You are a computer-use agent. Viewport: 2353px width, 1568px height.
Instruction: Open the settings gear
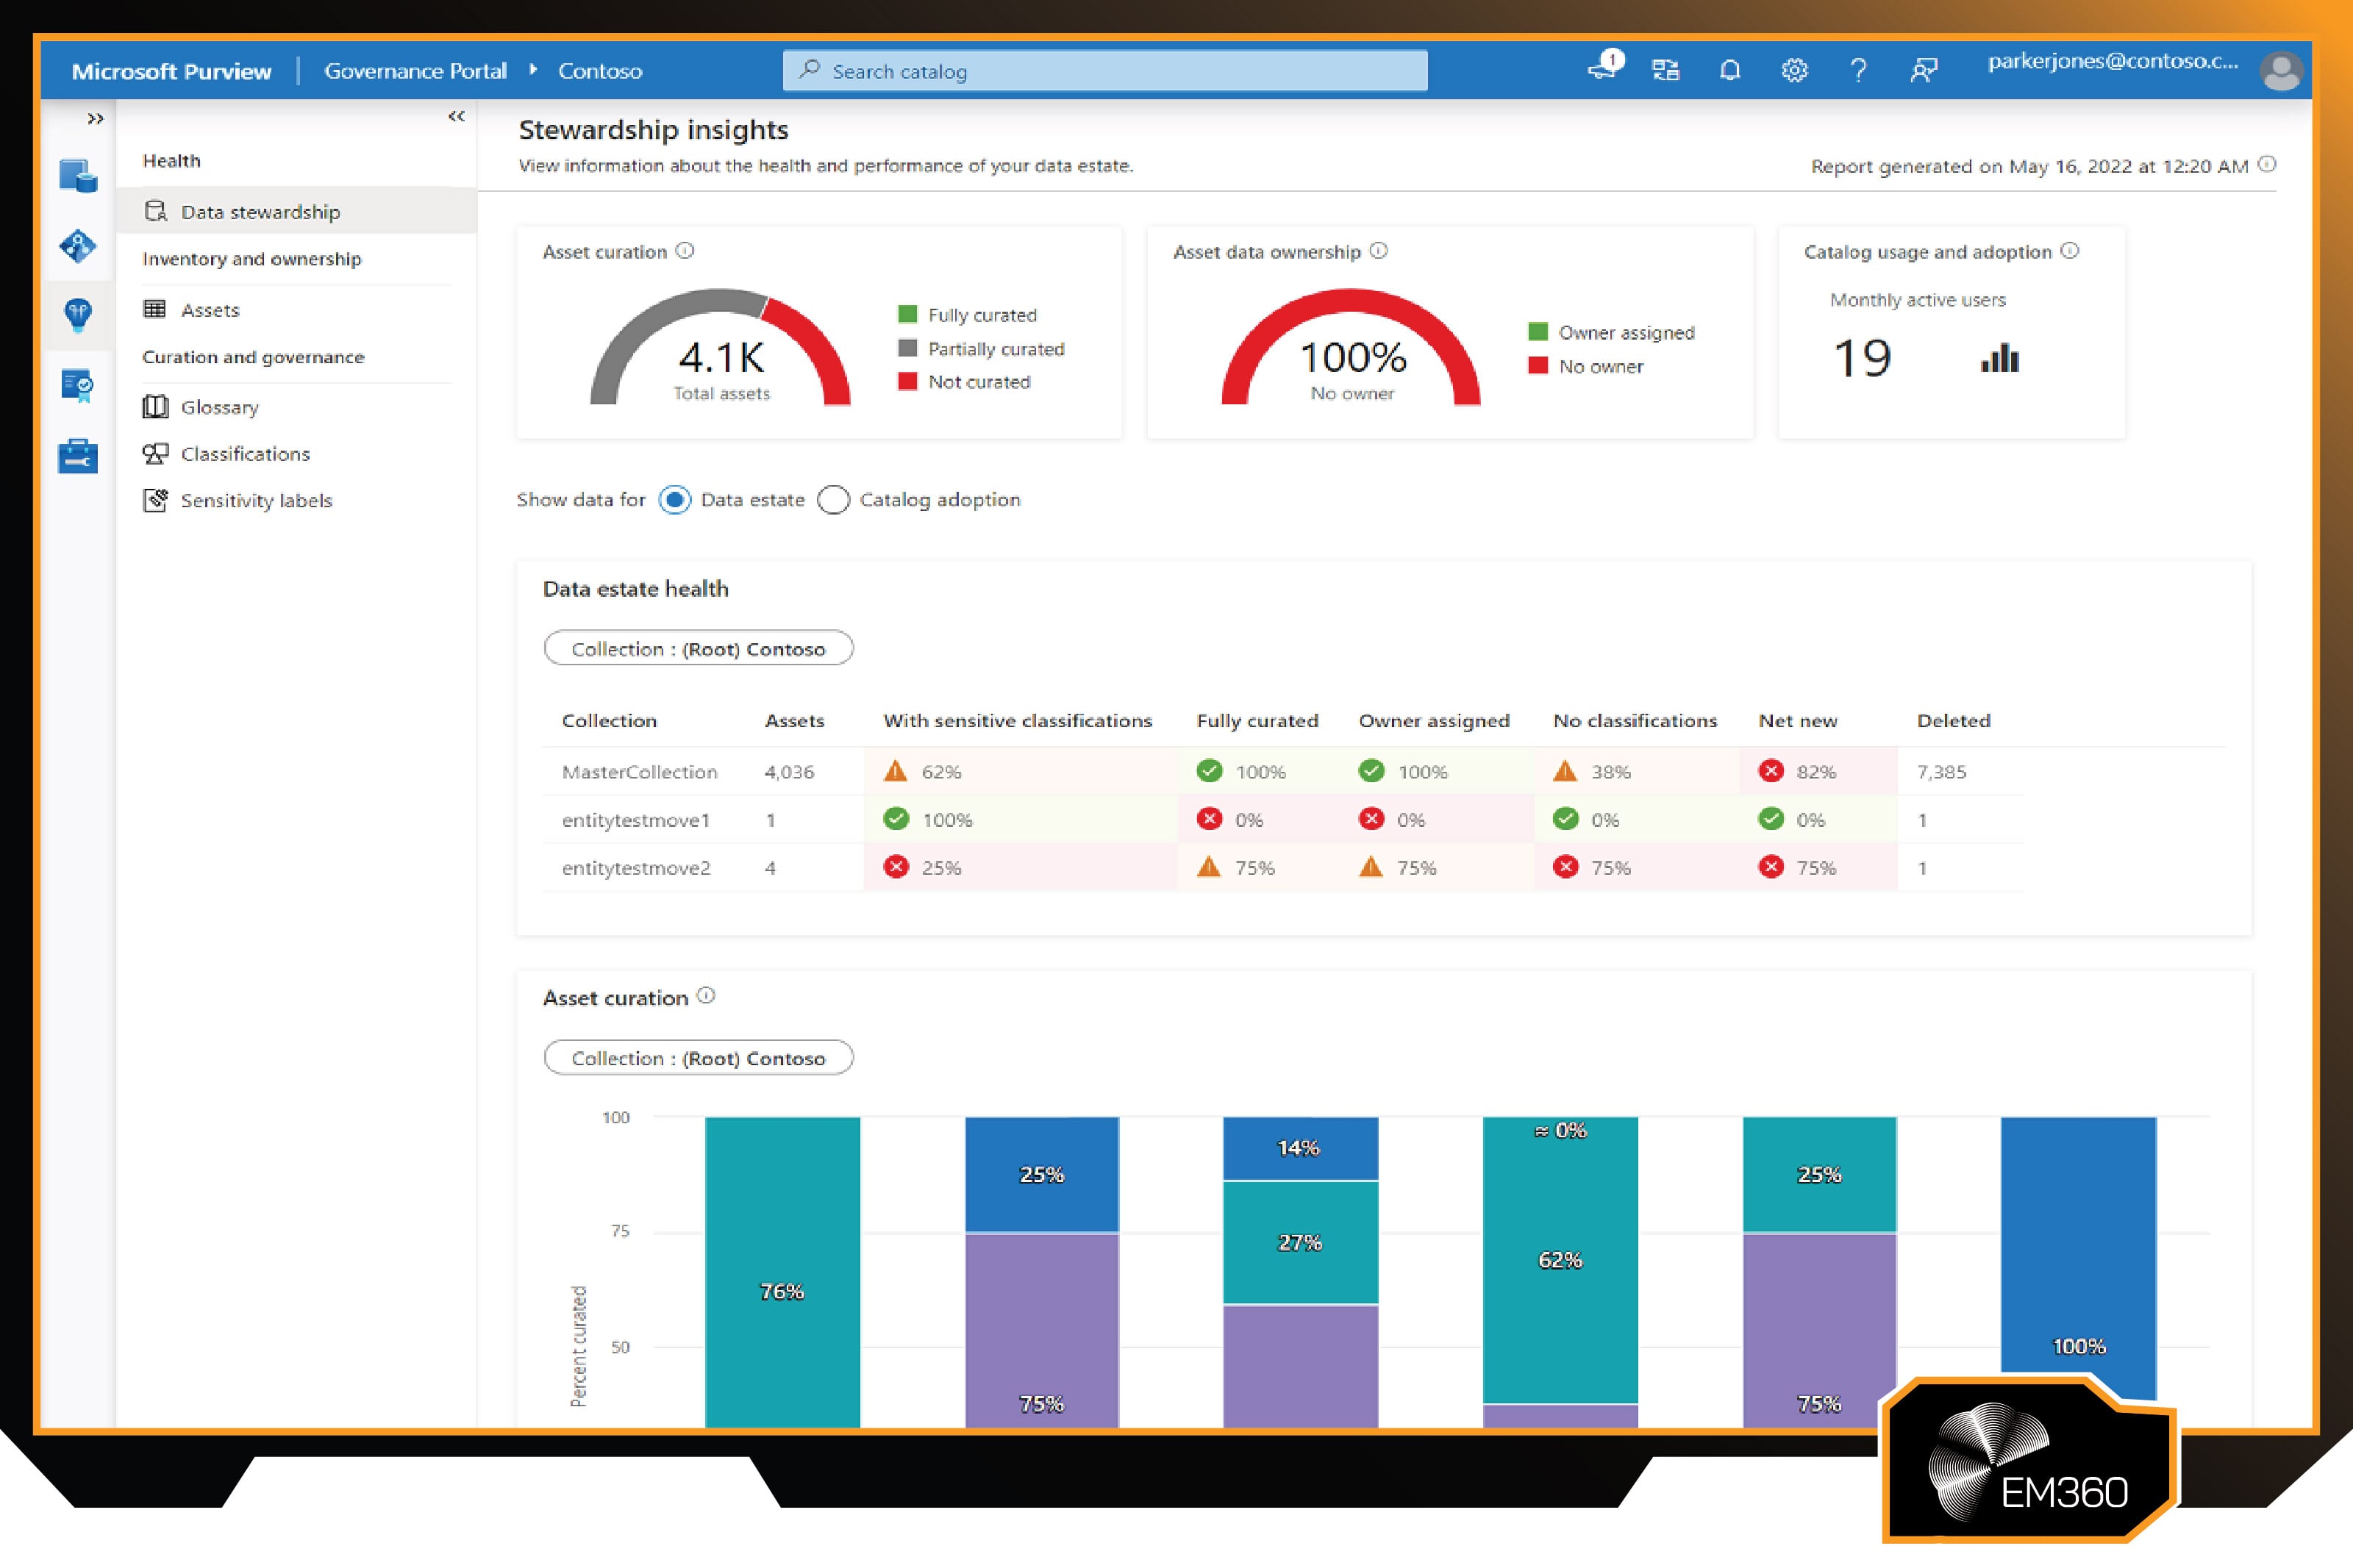[x=1794, y=70]
